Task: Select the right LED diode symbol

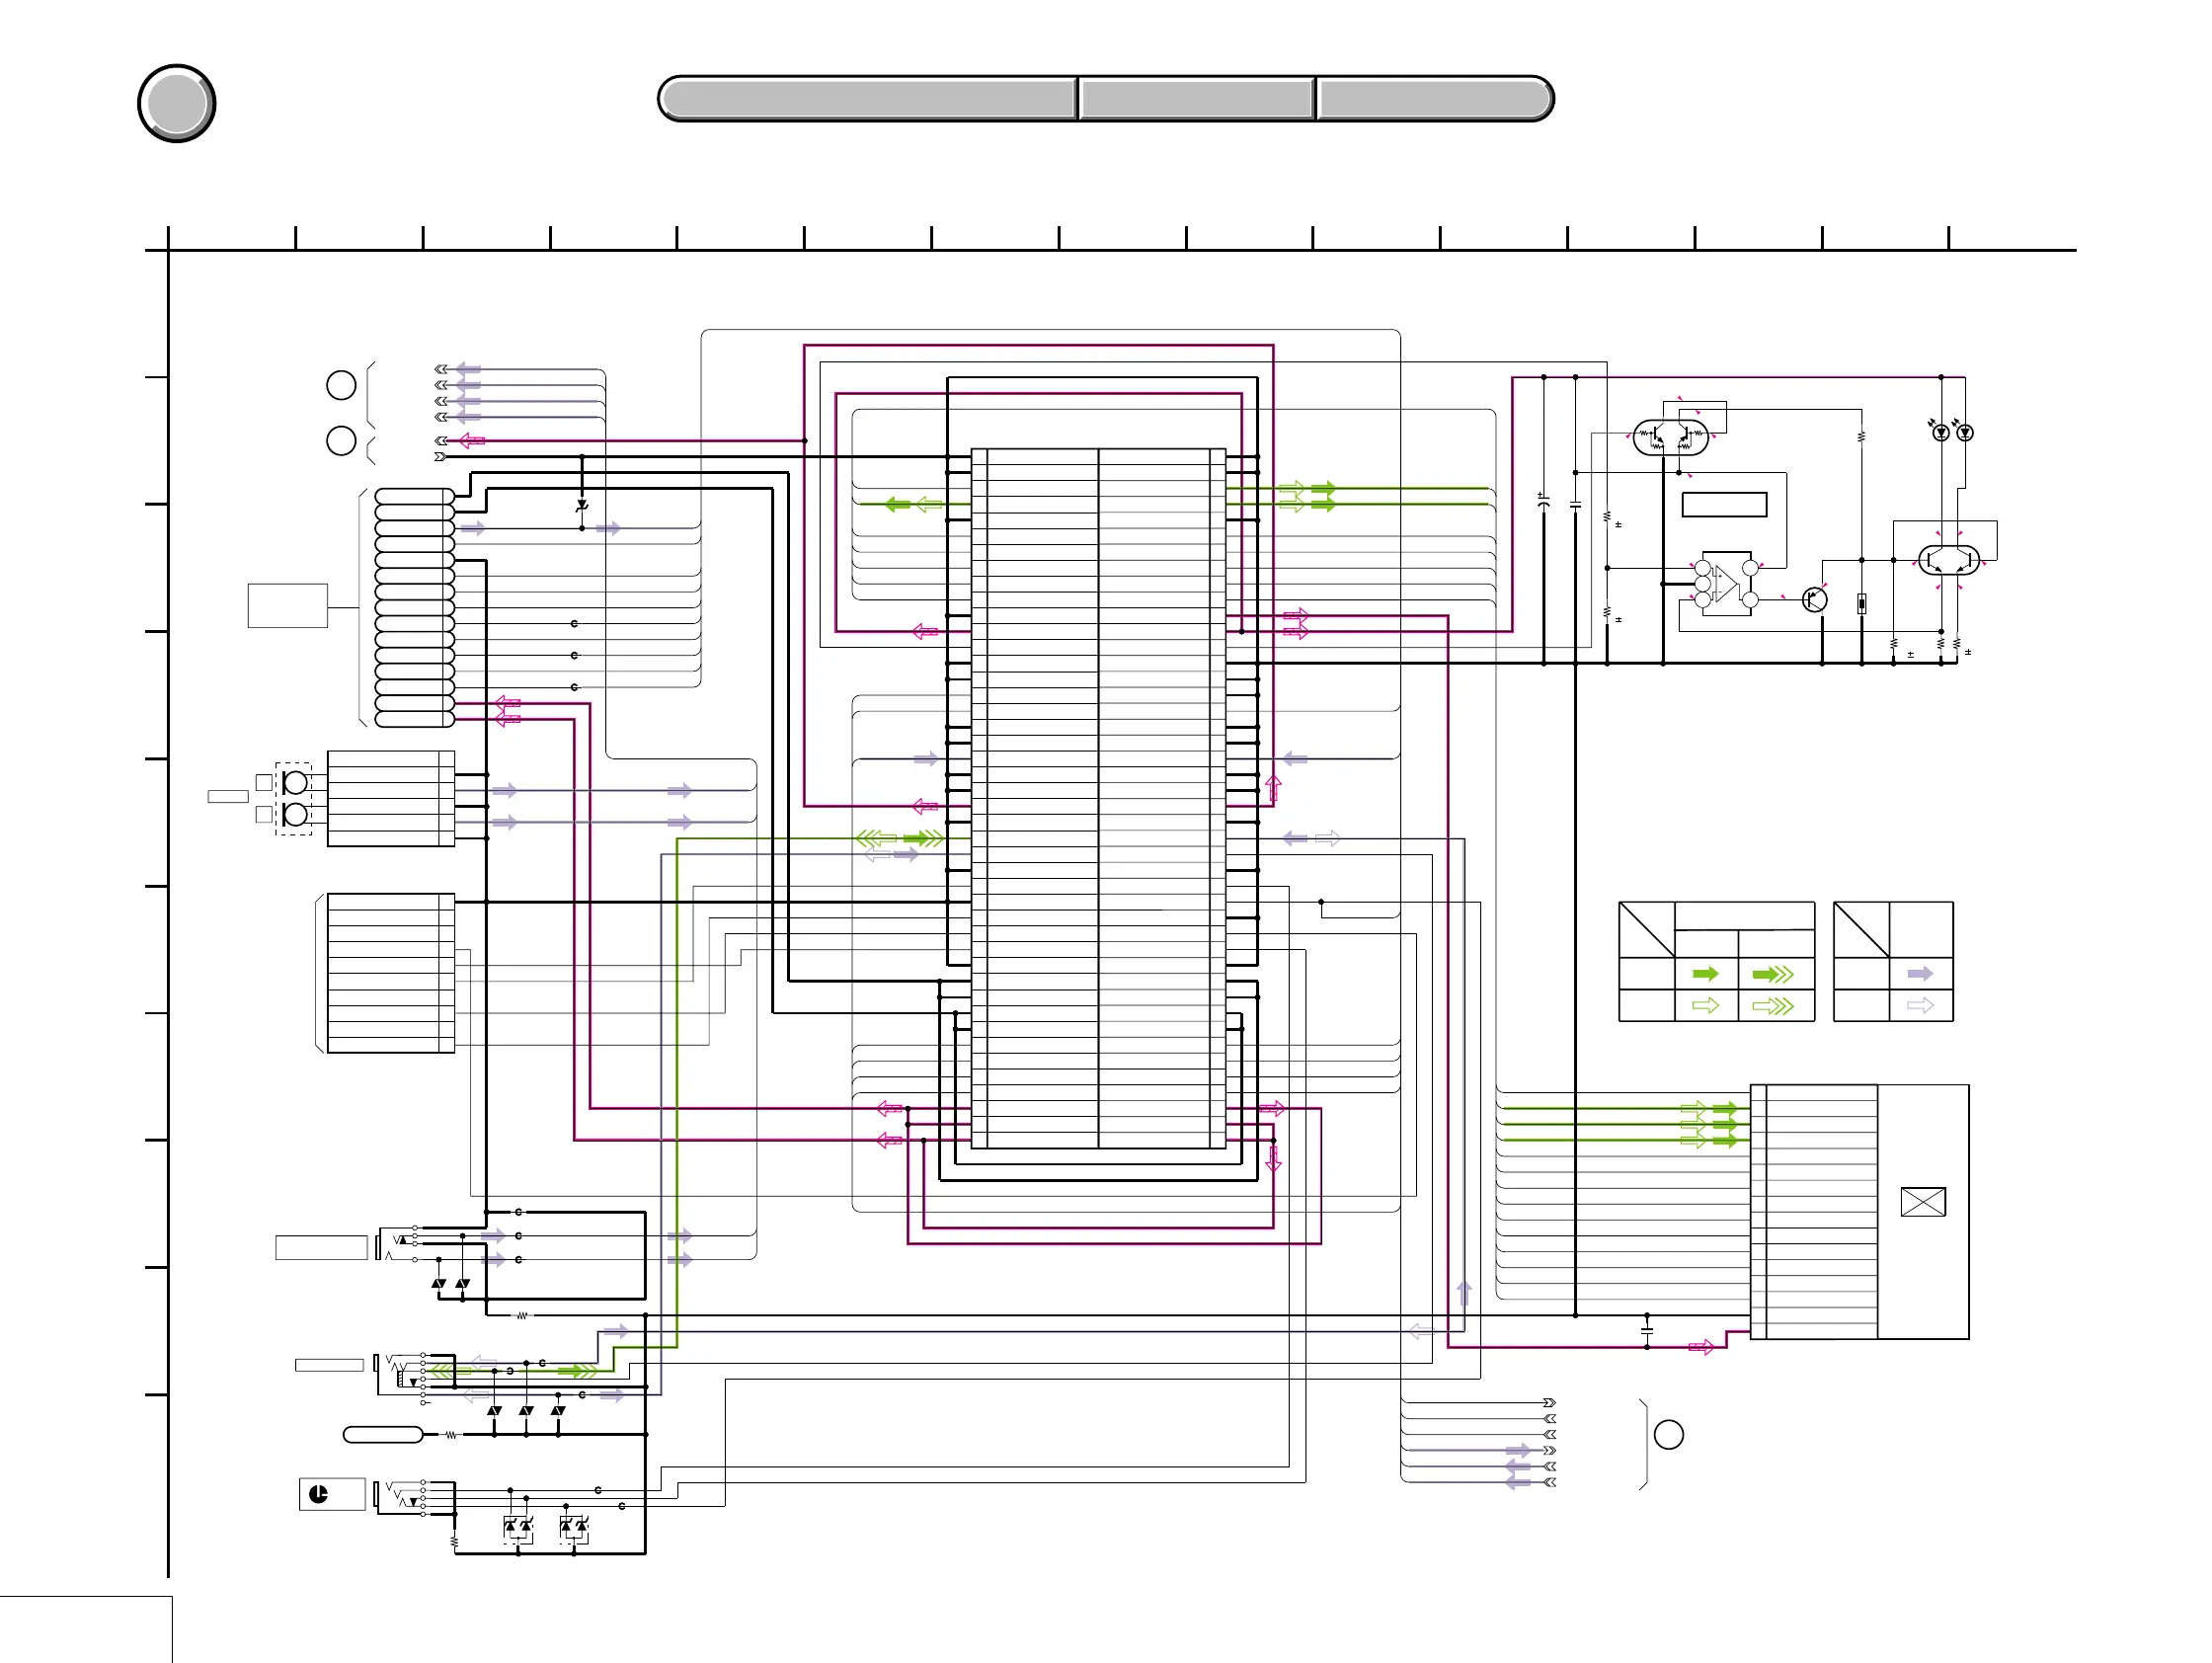Action: (x=1965, y=432)
